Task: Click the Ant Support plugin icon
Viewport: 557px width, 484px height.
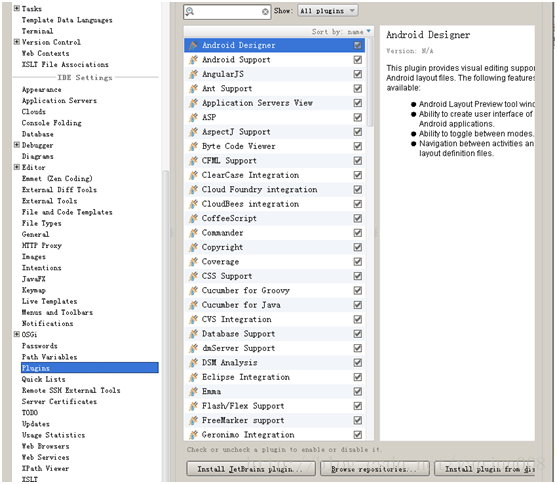Action: pos(193,88)
